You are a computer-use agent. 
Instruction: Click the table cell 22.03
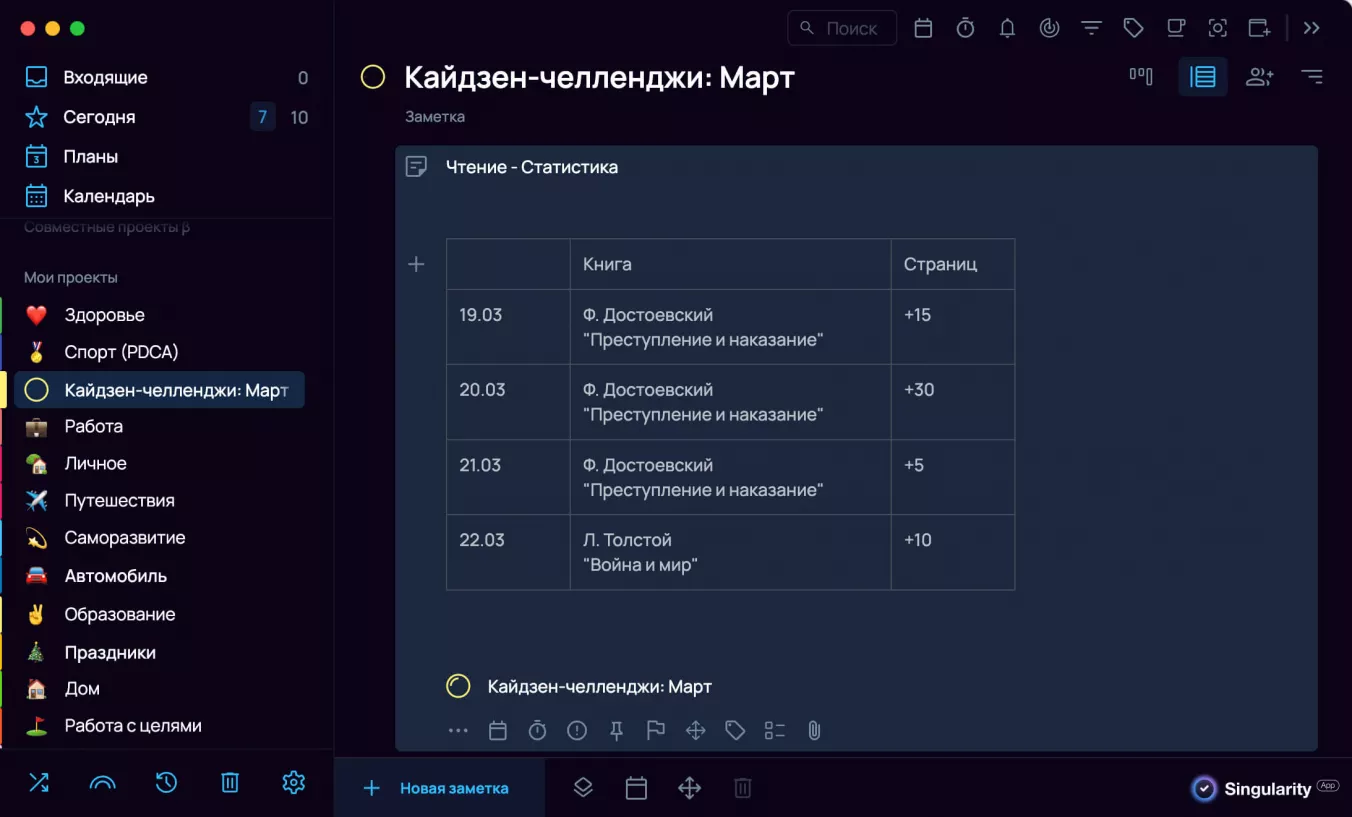pos(508,552)
